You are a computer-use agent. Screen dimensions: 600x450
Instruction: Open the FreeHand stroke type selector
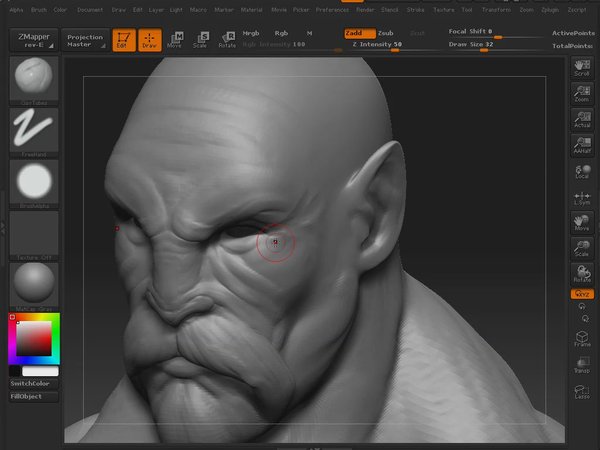pyautogui.click(x=33, y=130)
